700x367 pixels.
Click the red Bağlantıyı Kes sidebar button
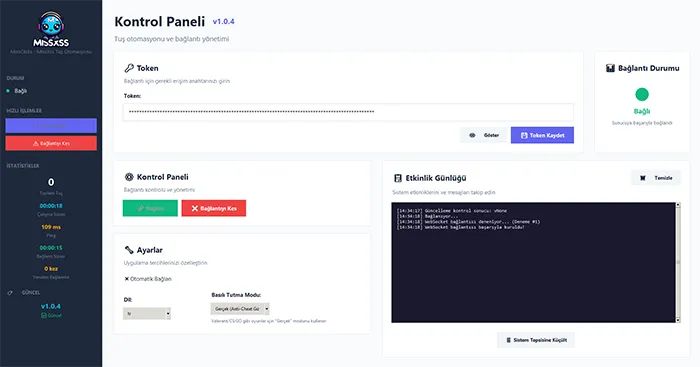click(x=51, y=143)
